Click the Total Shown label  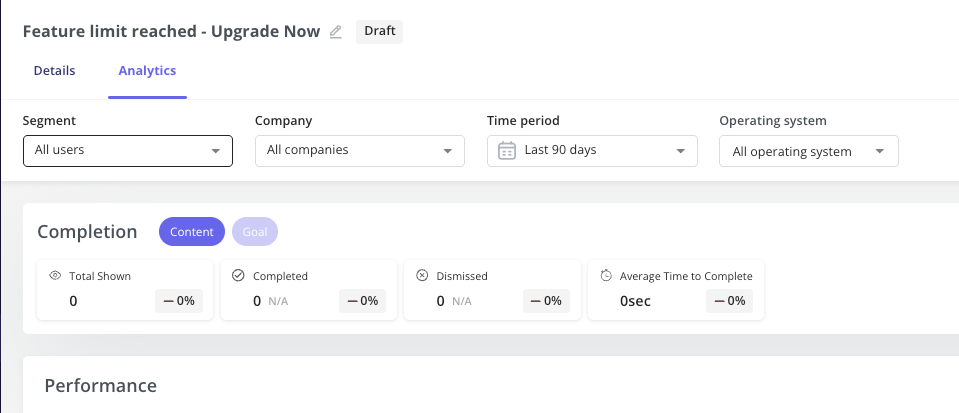point(100,276)
